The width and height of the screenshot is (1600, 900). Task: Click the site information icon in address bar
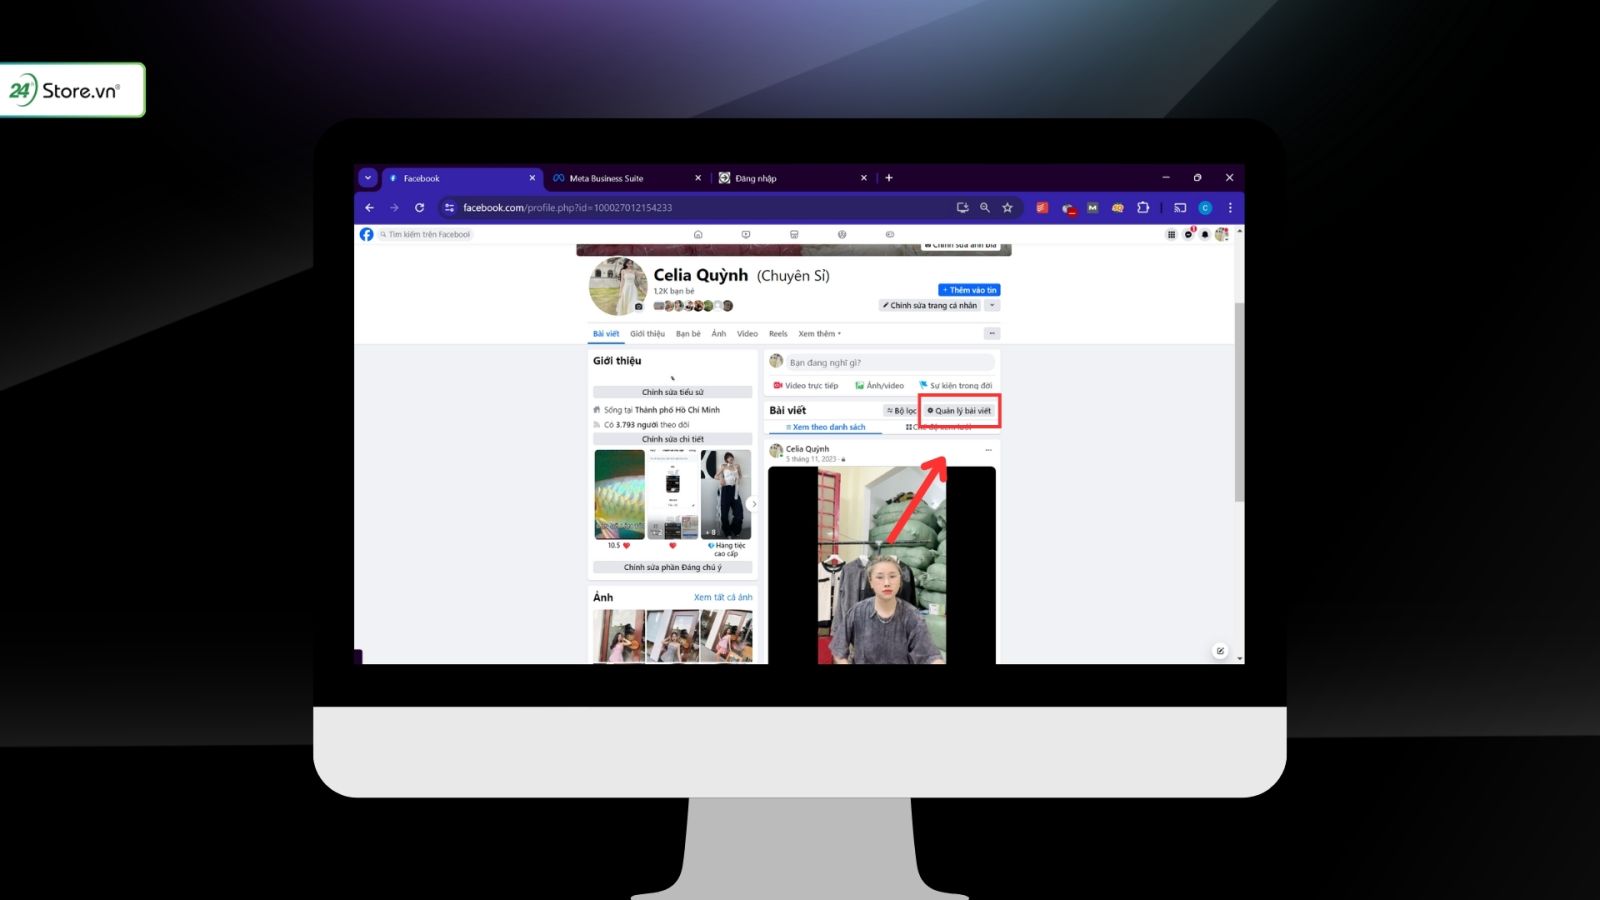point(449,207)
